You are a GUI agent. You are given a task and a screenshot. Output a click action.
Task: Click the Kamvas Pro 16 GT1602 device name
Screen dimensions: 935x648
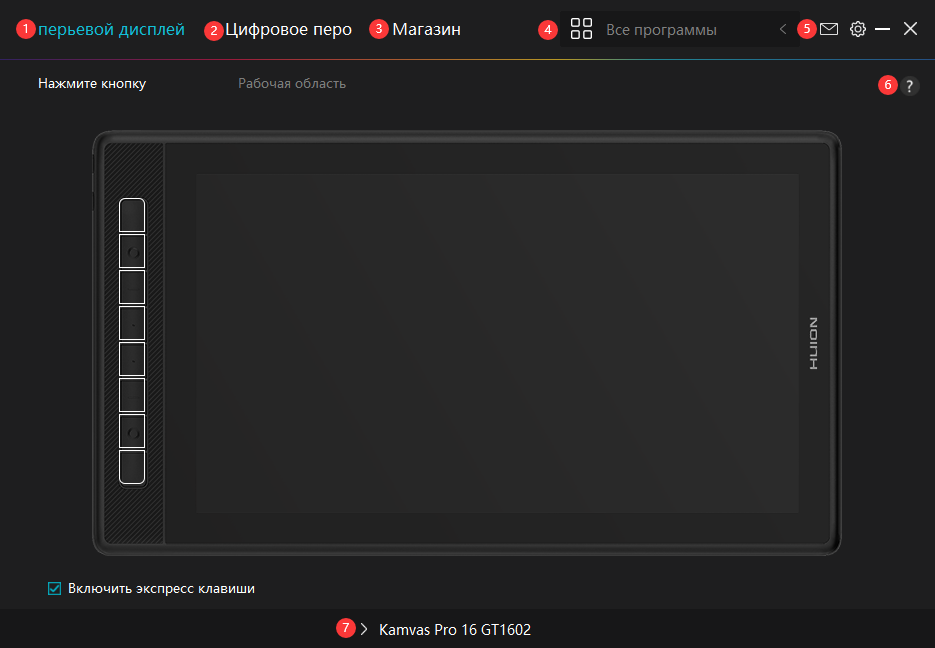(x=455, y=630)
